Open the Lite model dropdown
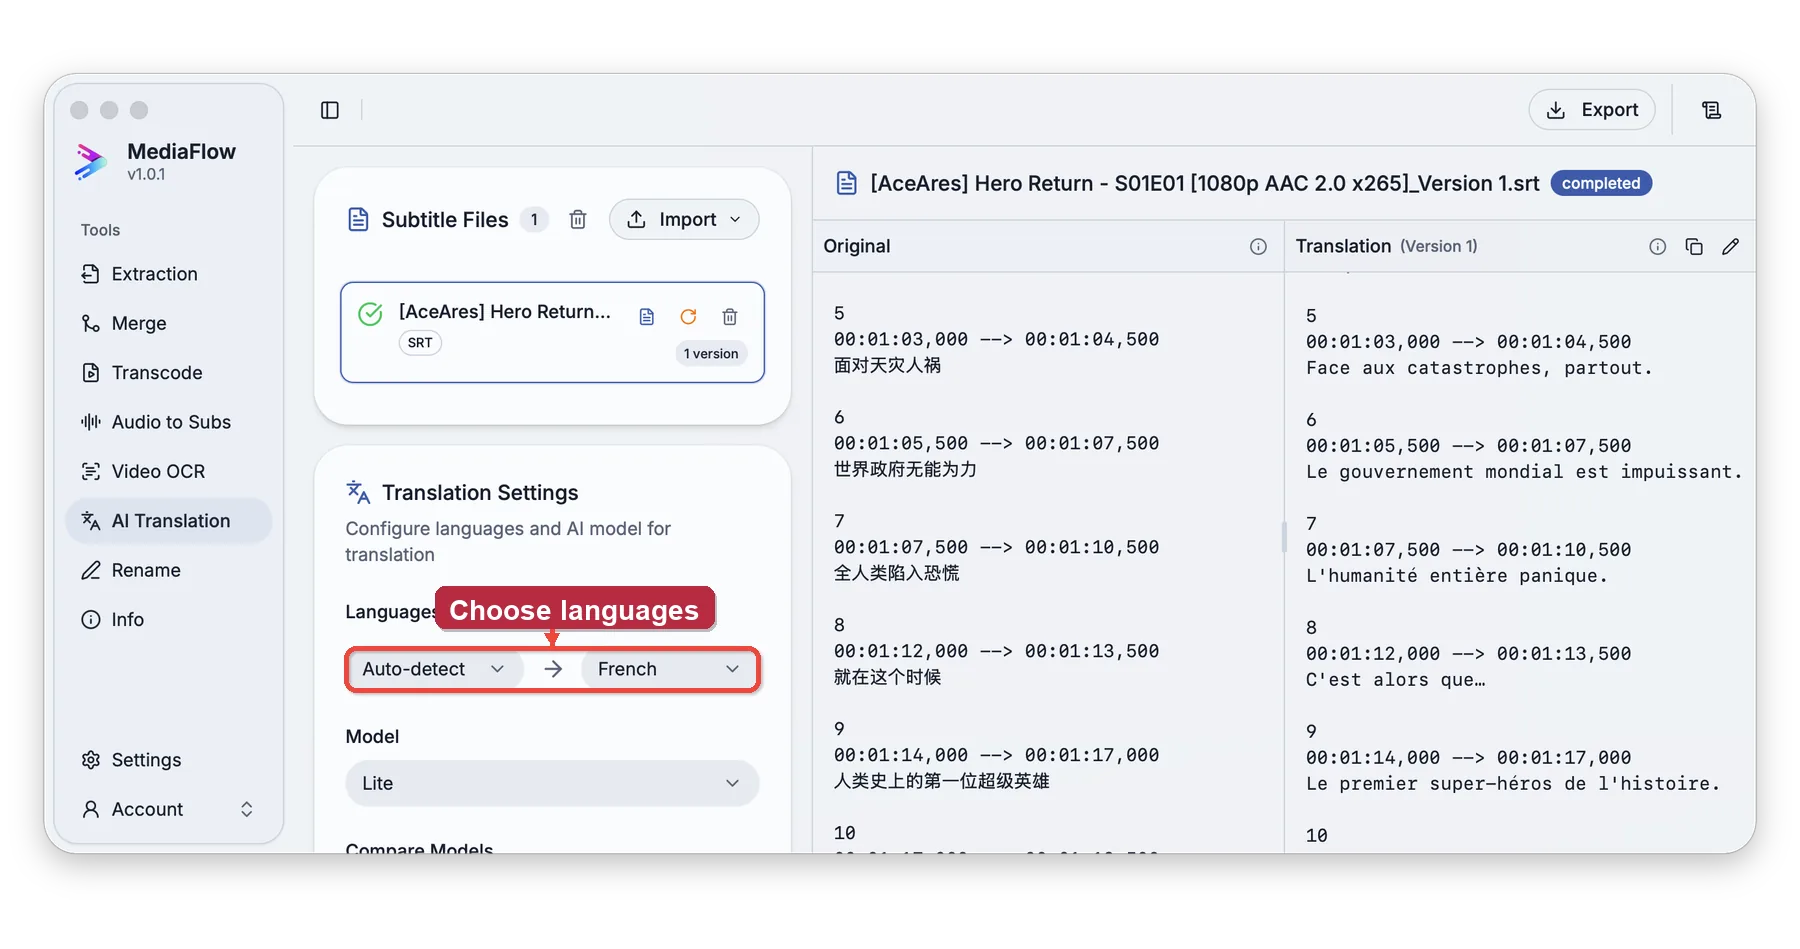1800x949 pixels. 552,783
